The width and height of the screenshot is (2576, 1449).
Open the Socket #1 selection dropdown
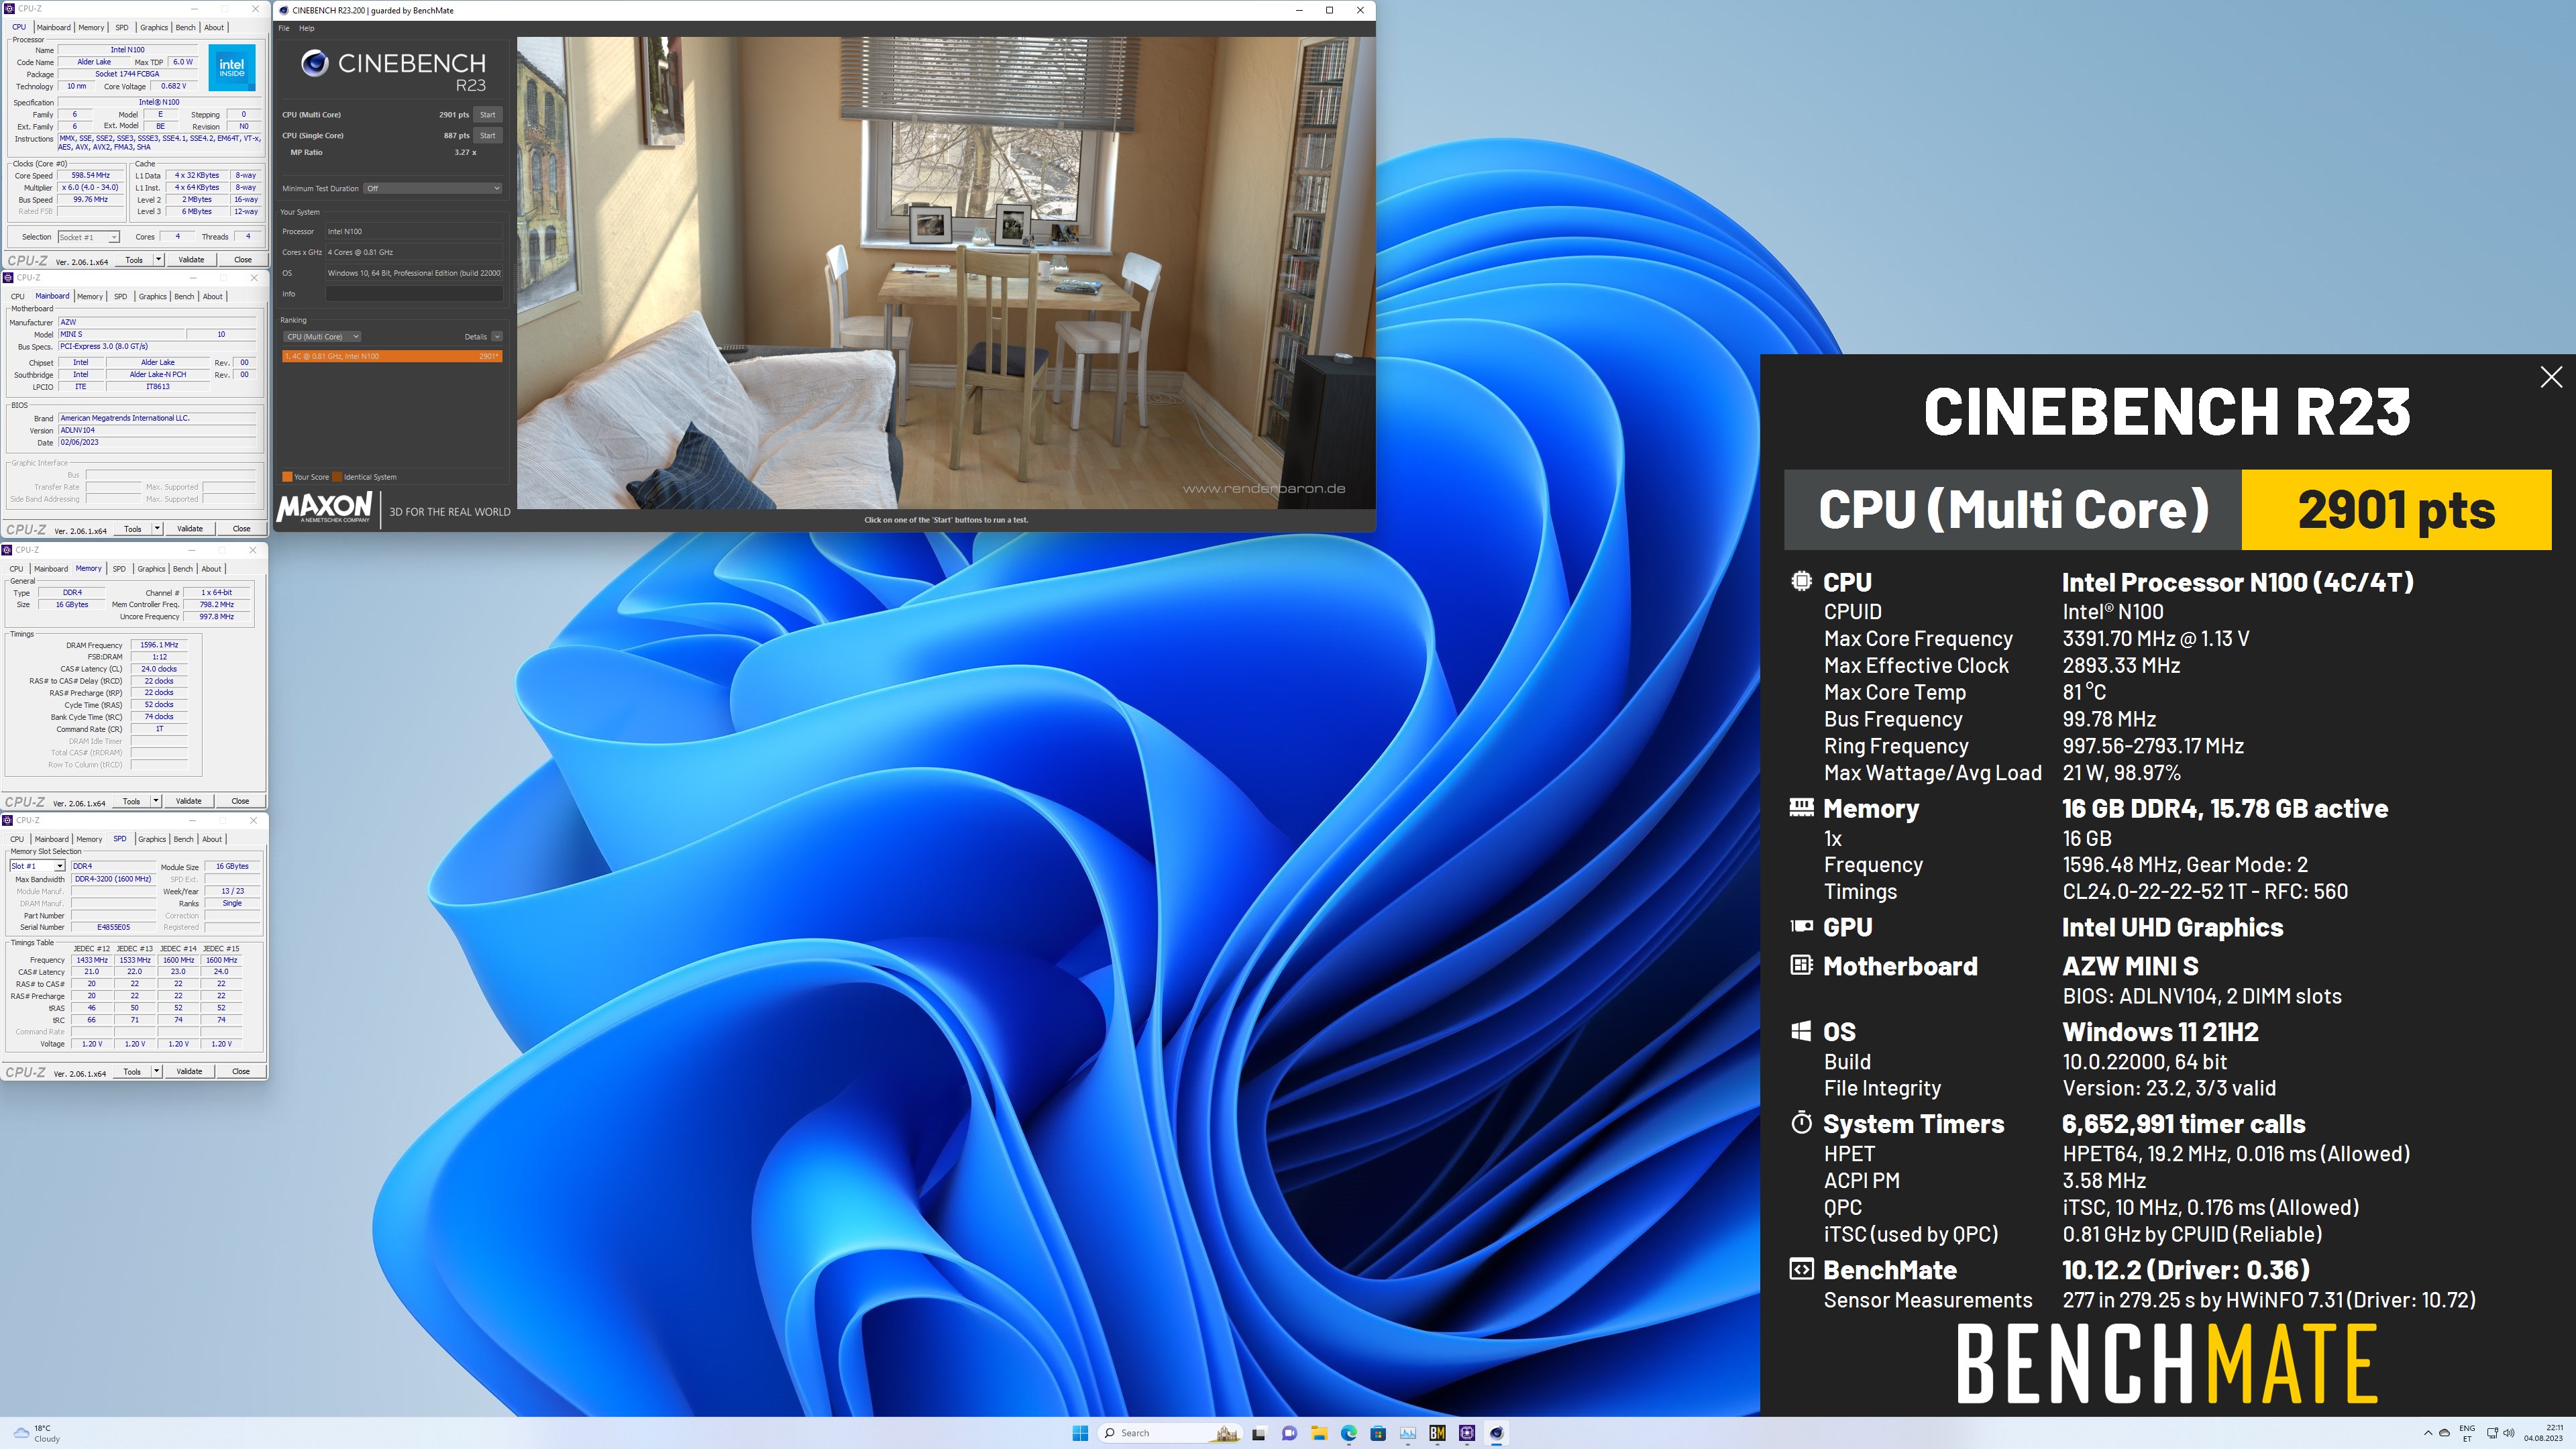point(88,237)
